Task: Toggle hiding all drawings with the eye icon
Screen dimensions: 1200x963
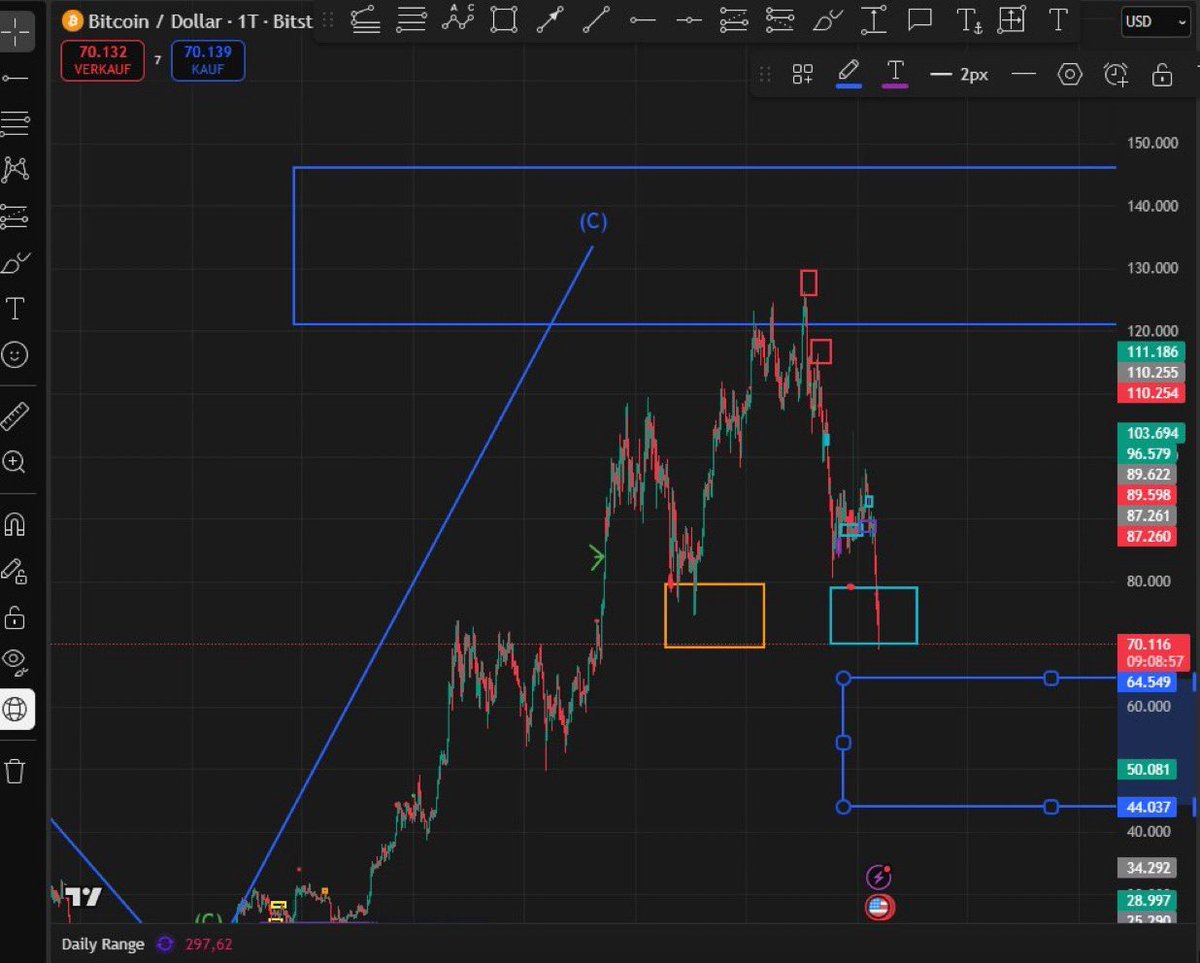Action: point(15,662)
